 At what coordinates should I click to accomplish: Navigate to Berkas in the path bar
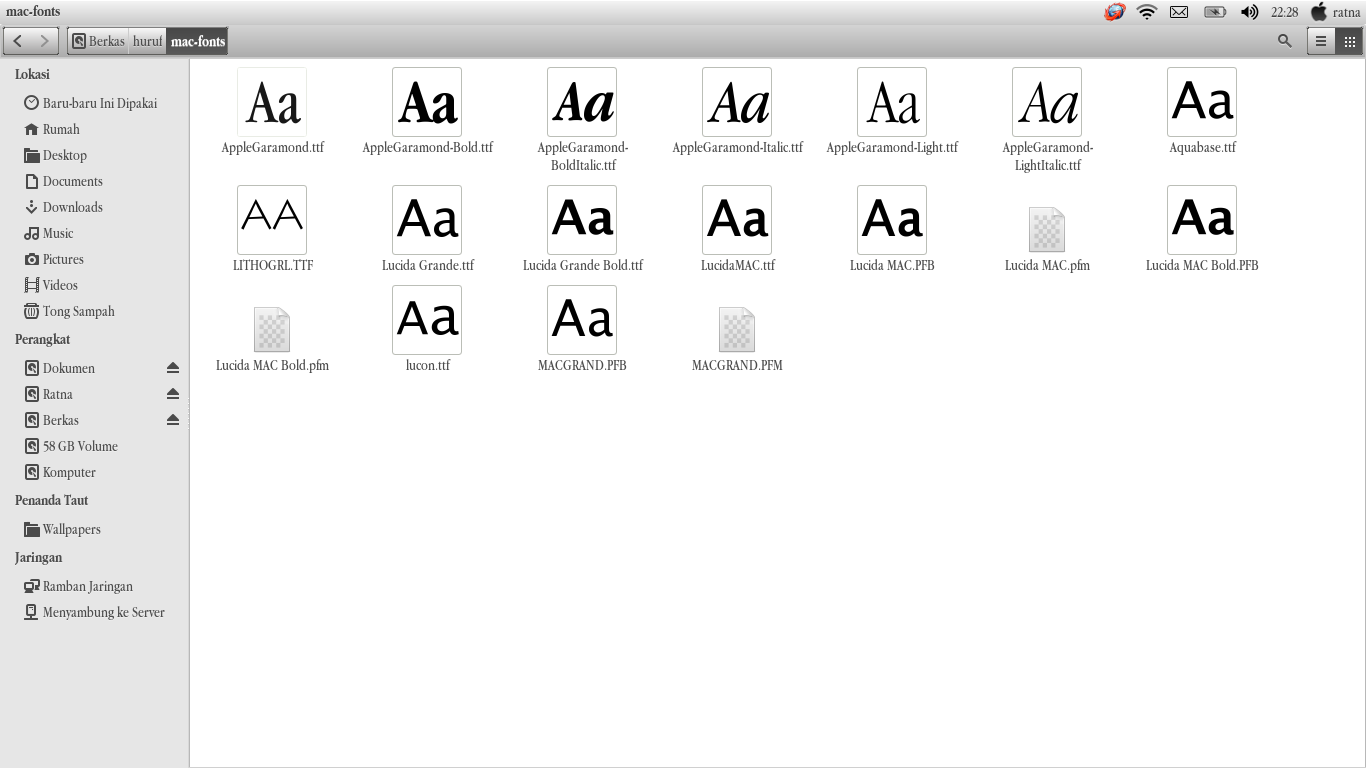98,41
